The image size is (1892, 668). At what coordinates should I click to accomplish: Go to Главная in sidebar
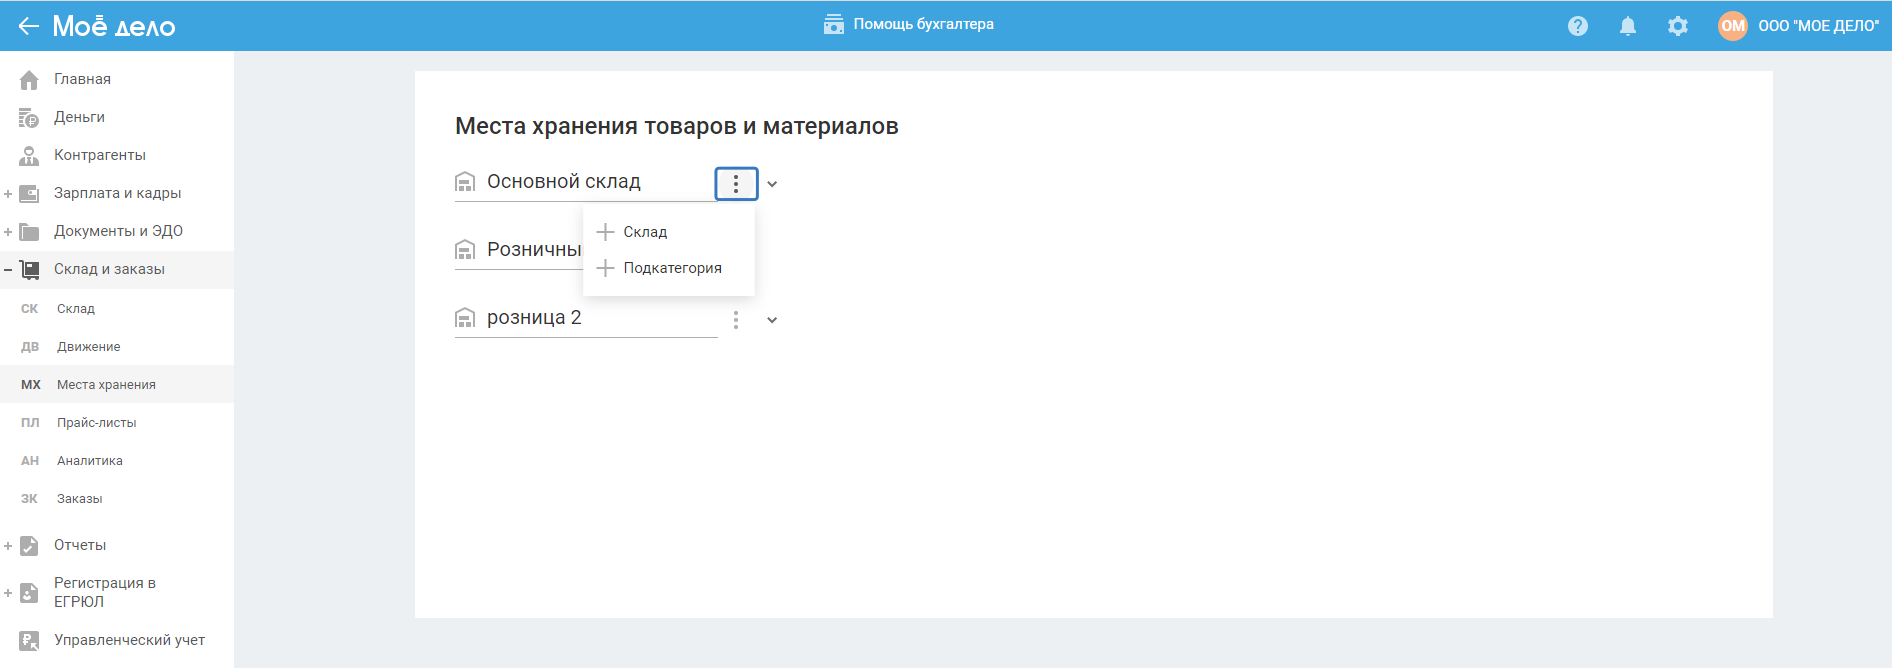pos(82,79)
